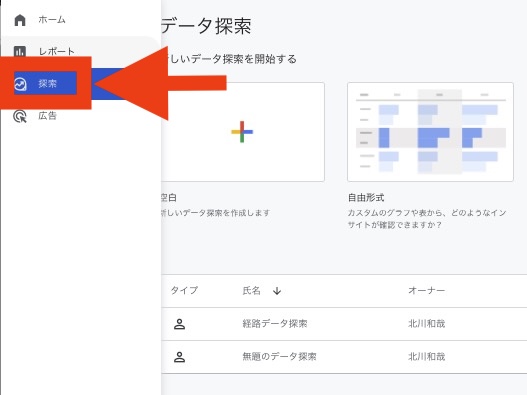Open the 自由形式 template thumbnail
This screenshot has height=395, width=527.
[x=430, y=132]
